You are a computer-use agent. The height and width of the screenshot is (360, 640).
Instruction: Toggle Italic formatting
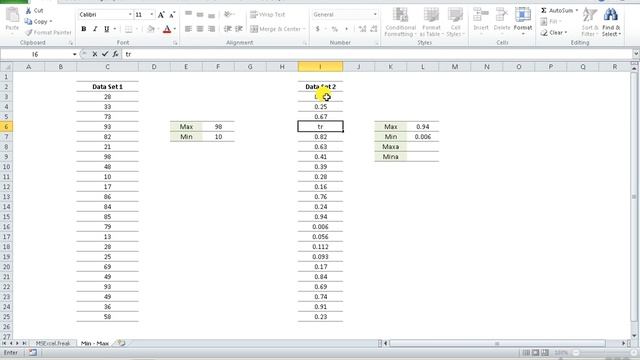(95, 29)
